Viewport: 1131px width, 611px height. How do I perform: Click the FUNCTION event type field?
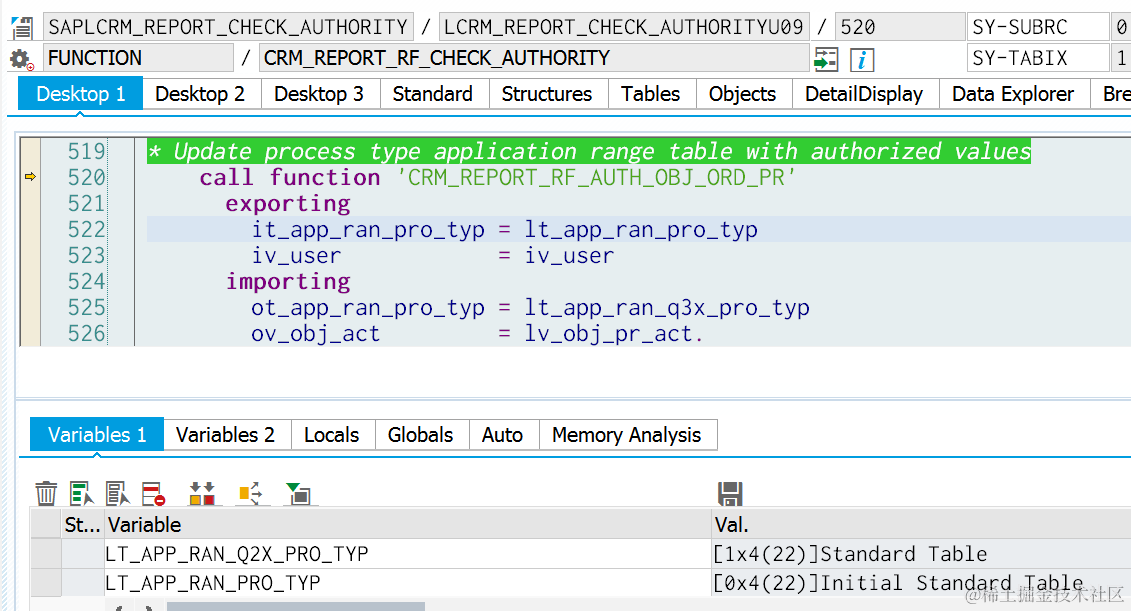tap(138, 58)
